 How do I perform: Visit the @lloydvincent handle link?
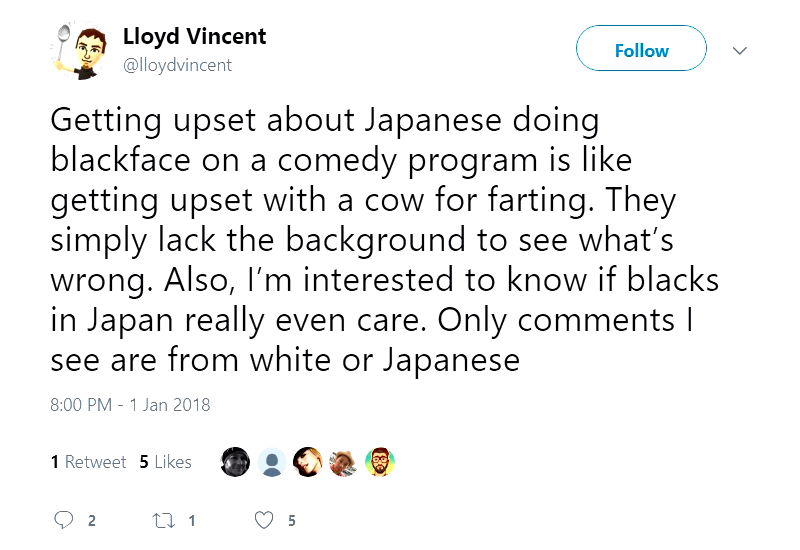pyautogui.click(x=177, y=64)
